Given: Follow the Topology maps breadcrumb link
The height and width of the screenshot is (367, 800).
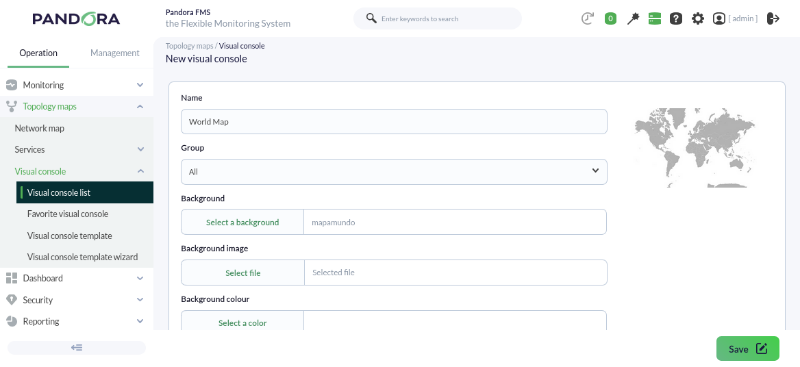Looking at the screenshot, I should point(189,46).
